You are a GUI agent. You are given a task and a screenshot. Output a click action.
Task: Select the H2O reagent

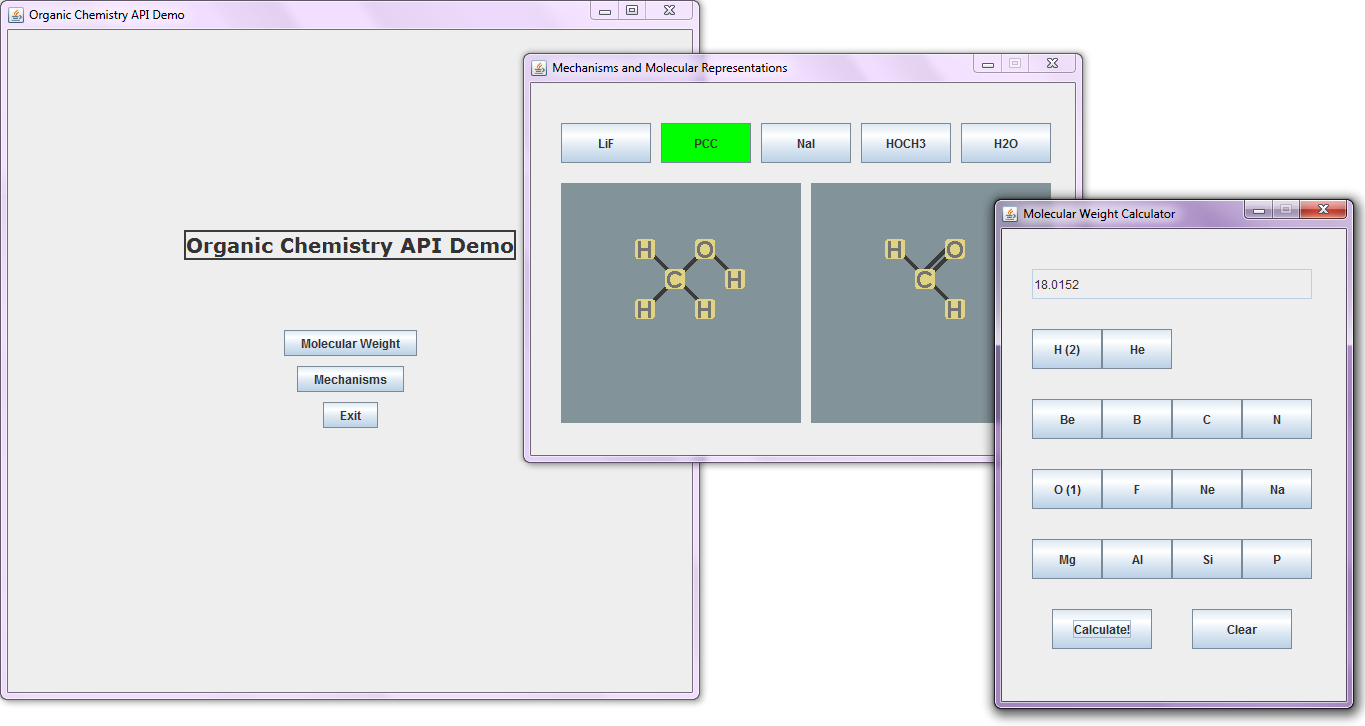click(x=1005, y=143)
